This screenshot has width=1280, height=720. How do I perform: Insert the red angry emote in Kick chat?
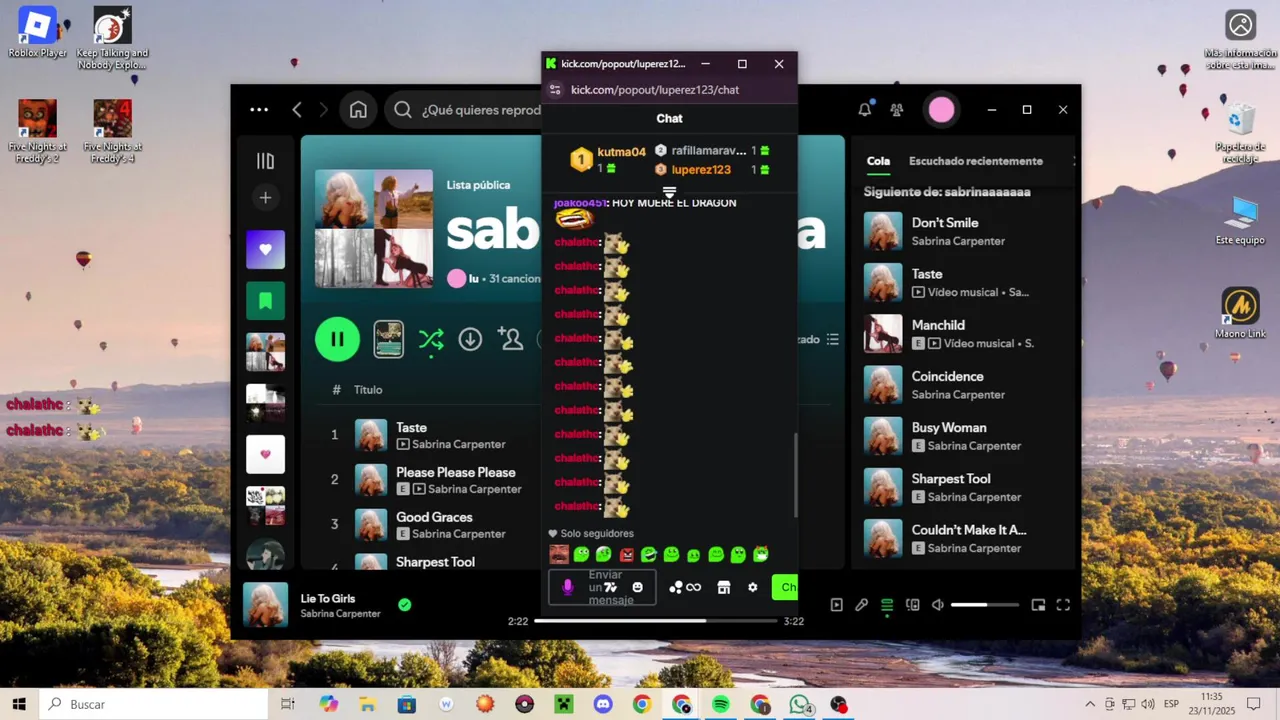tap(627, 554)
